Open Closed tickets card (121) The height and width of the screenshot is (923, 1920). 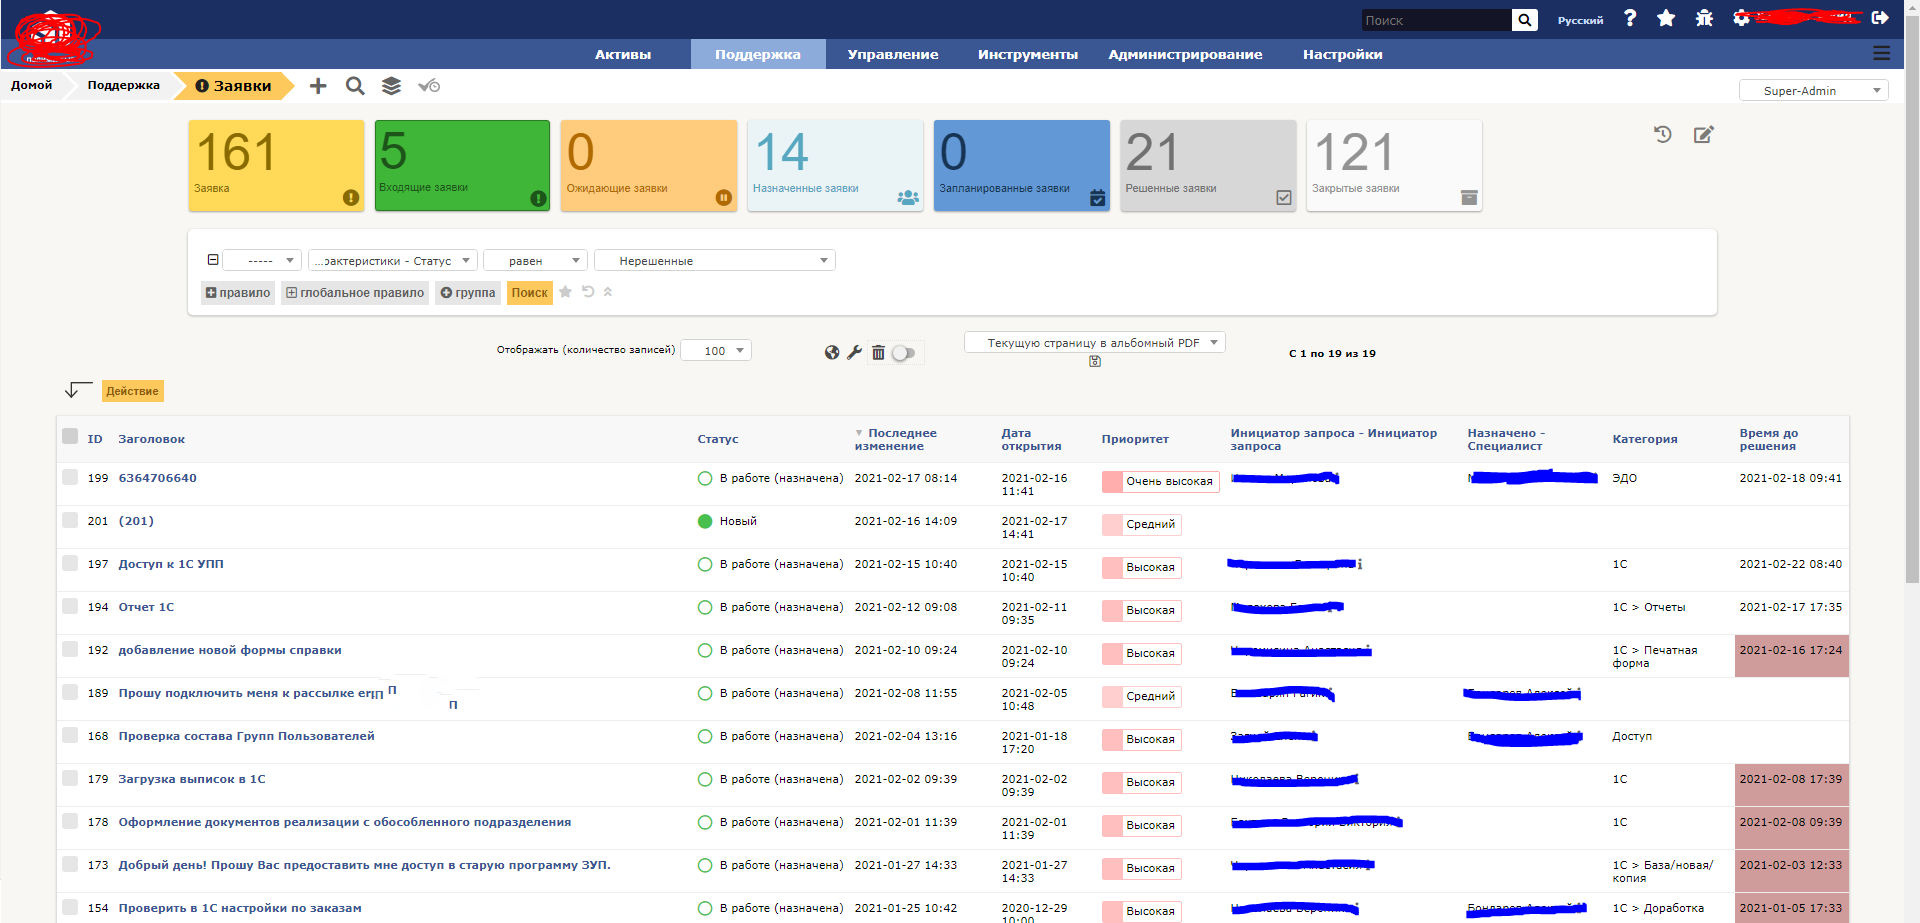1394,165
